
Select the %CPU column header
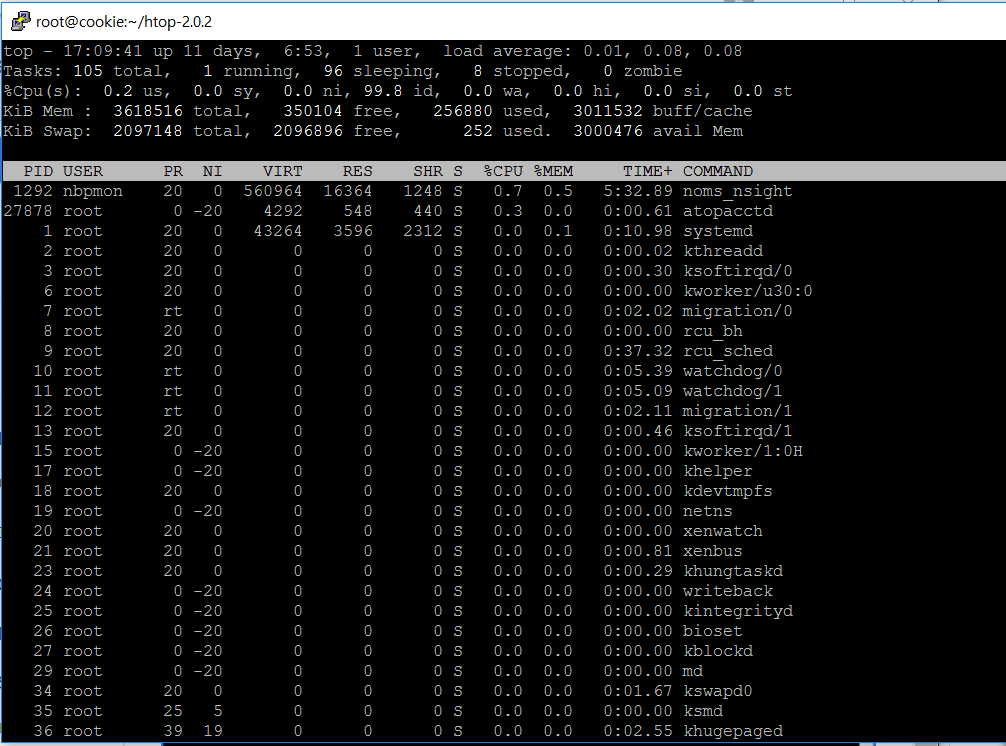point(503,171)
